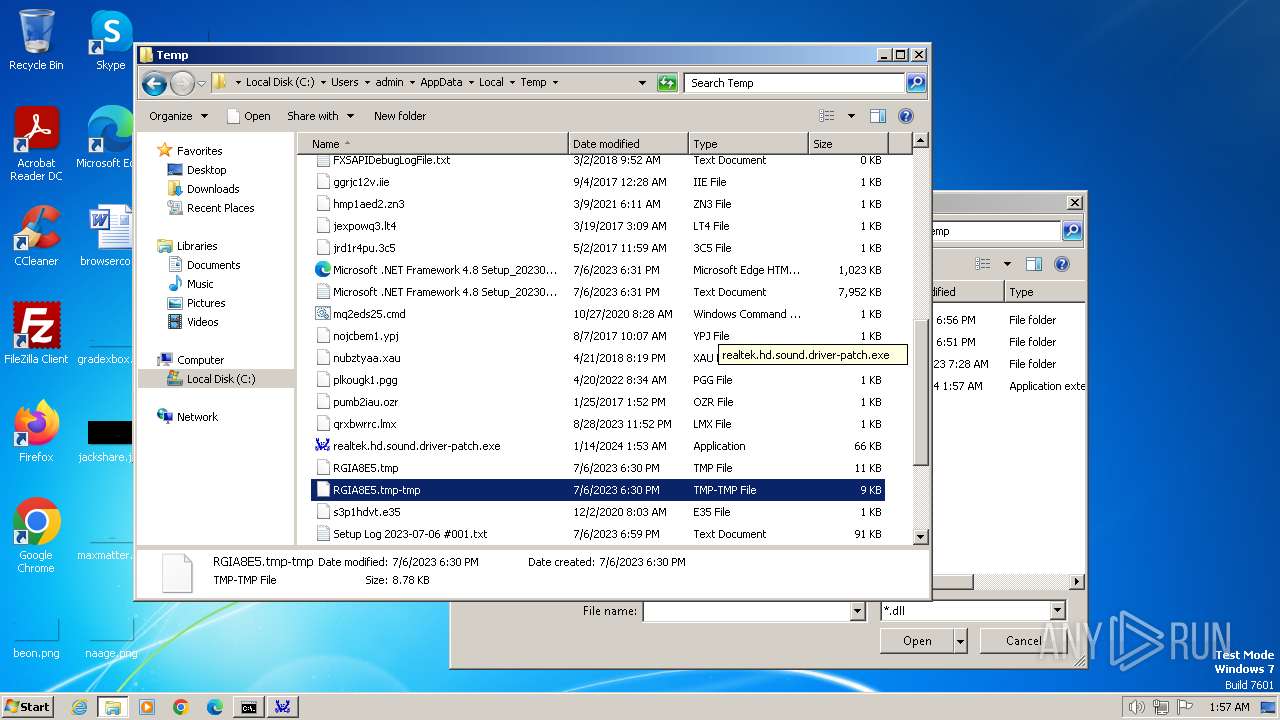Select FXSAPIDebugLogFile.txt file
Screen dimensions: 1280x720
(x=598, y=160)
